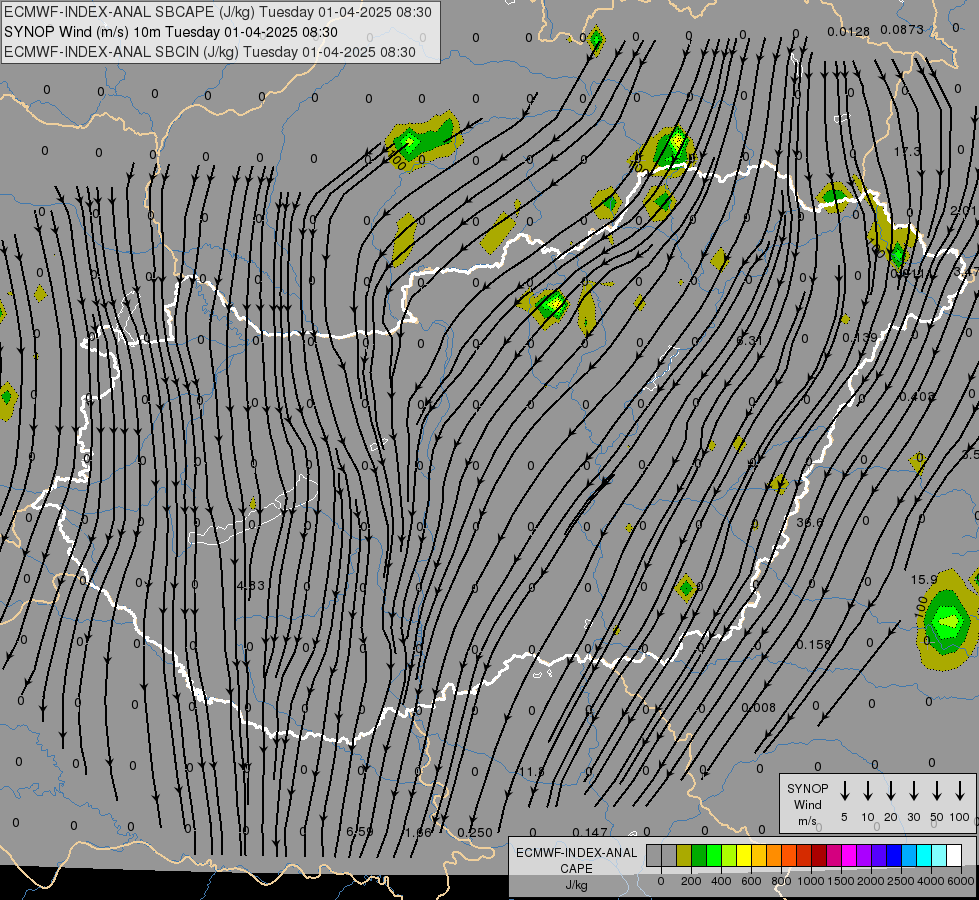This screenshot has height=900, width=979.
Task: Click the 4000 tick label on CAPE scale
Action: pos(931,881)
